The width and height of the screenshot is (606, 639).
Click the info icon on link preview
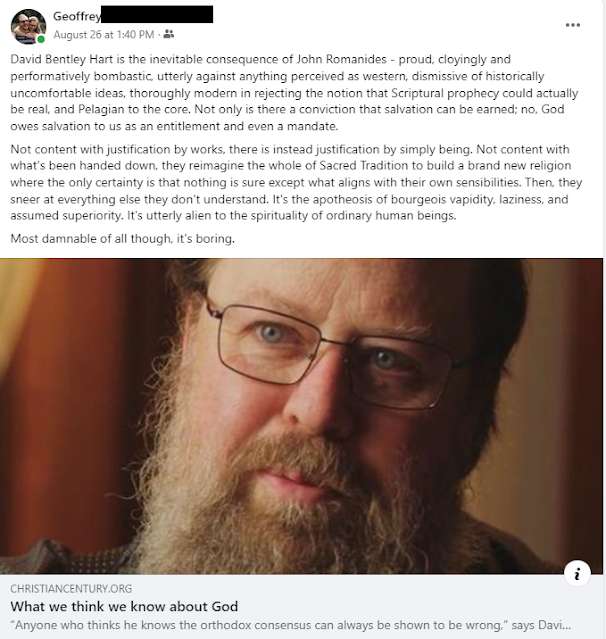(x=577, y=574)
